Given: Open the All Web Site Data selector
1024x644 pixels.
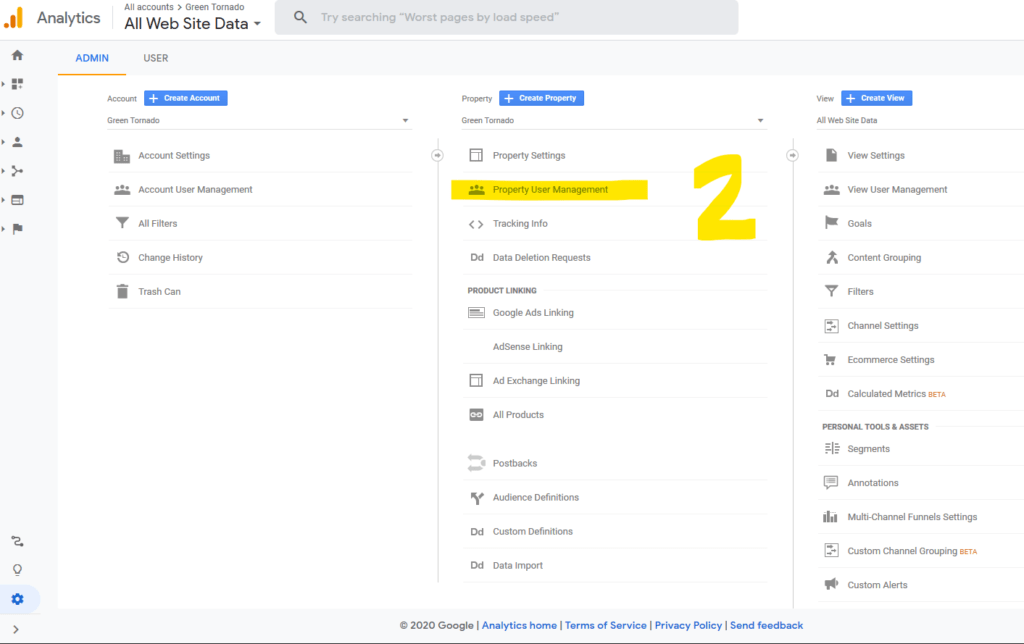Looking at the screenshot, I should coord(193,24).
